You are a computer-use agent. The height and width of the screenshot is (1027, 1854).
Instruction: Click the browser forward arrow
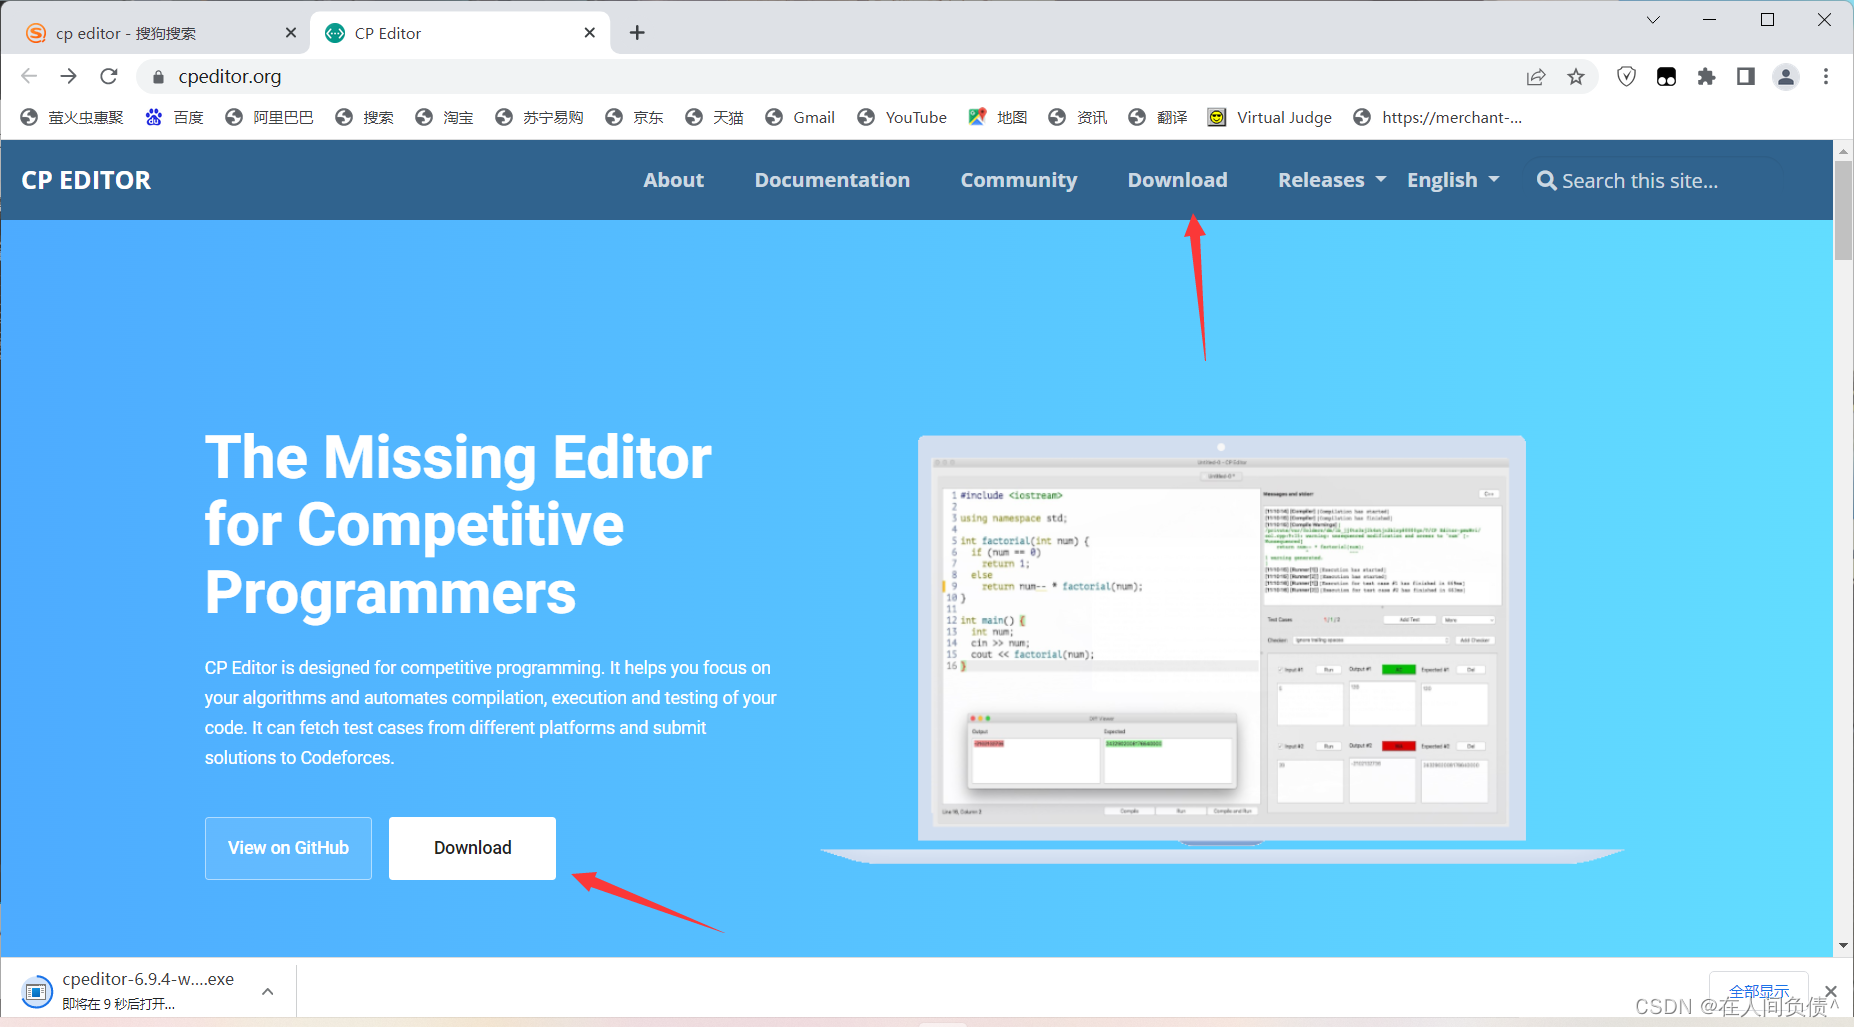pos(68,76)
